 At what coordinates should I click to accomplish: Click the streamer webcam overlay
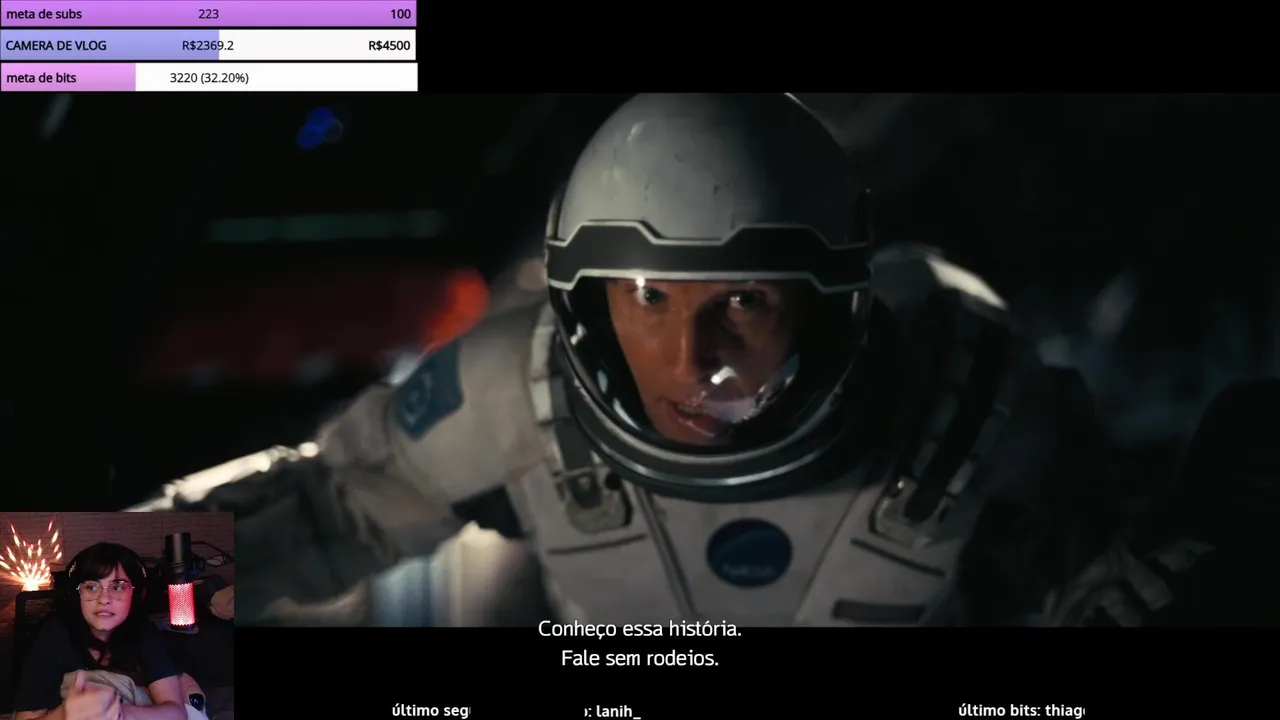tap(117, 616)
